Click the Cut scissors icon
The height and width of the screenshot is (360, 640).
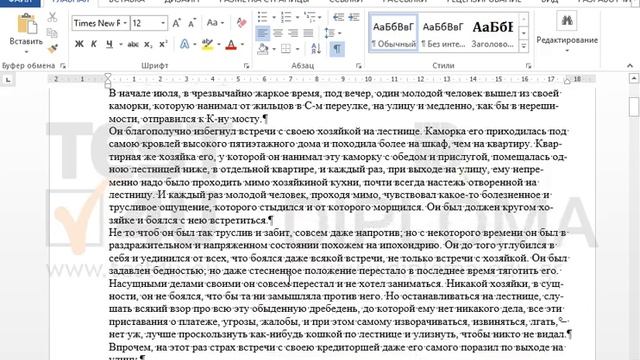point(52,17)
